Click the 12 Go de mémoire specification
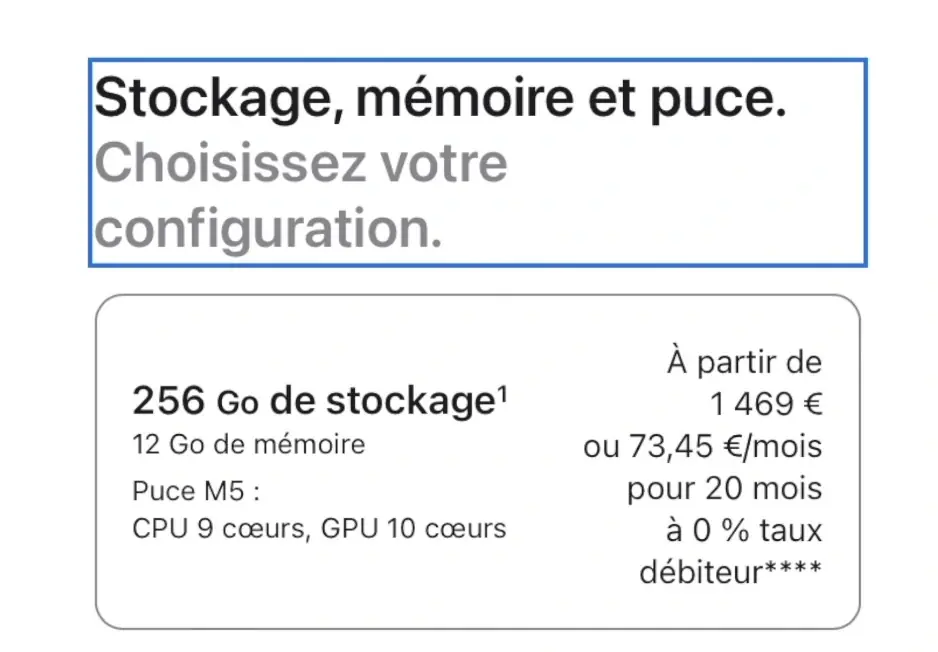 249,445
